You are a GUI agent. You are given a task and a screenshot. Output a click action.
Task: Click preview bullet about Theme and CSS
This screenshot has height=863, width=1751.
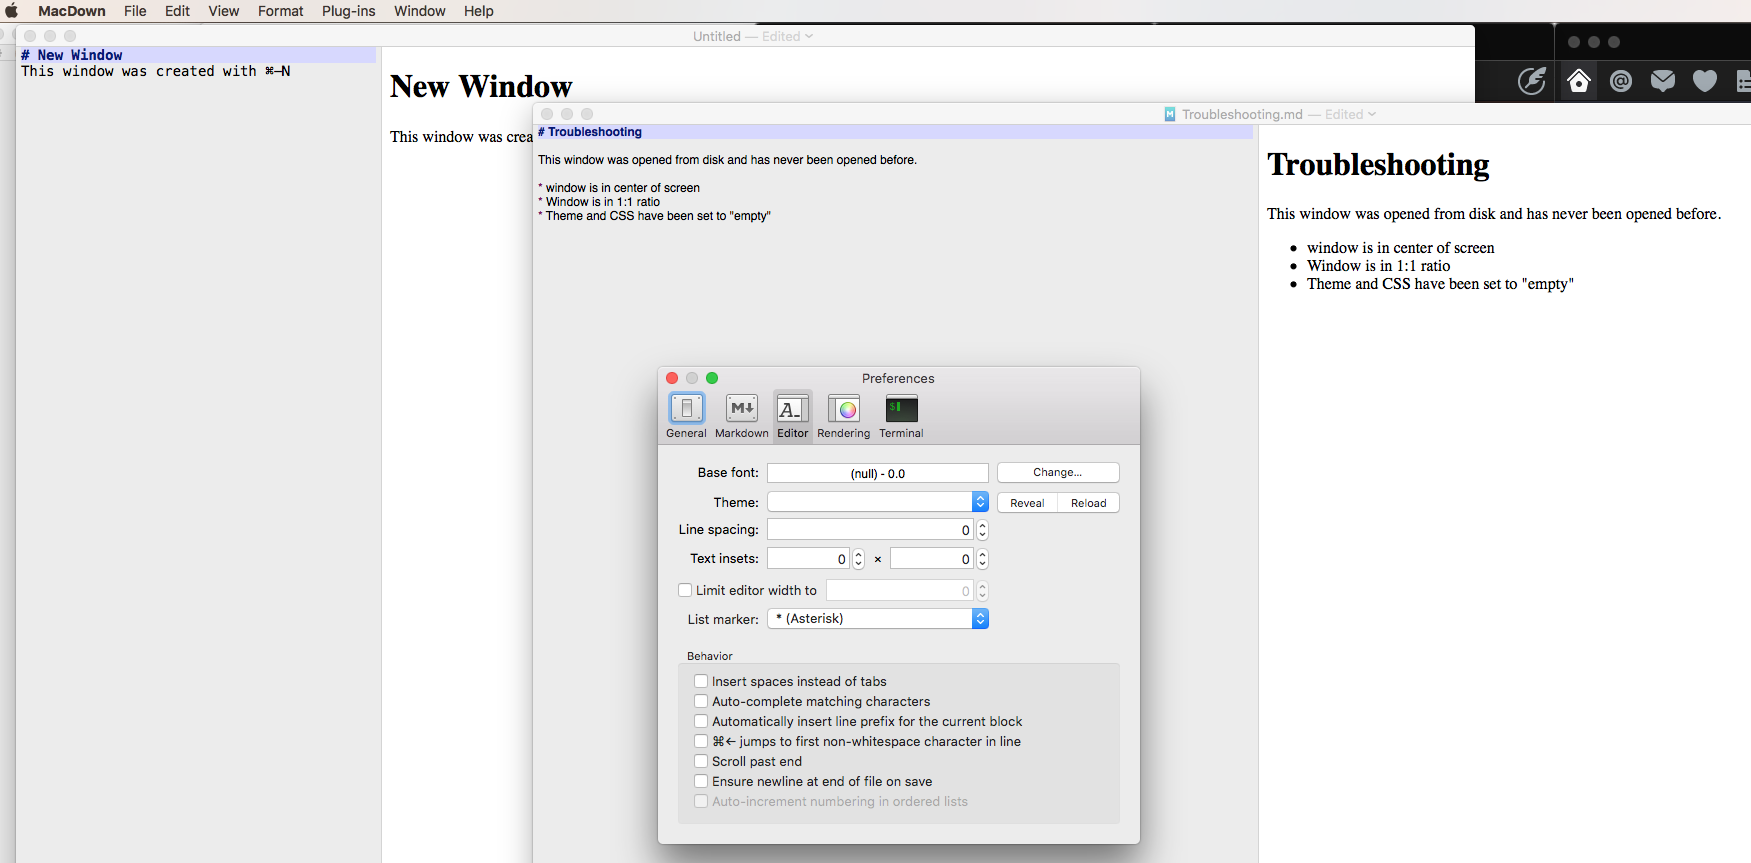[1440, 284]
